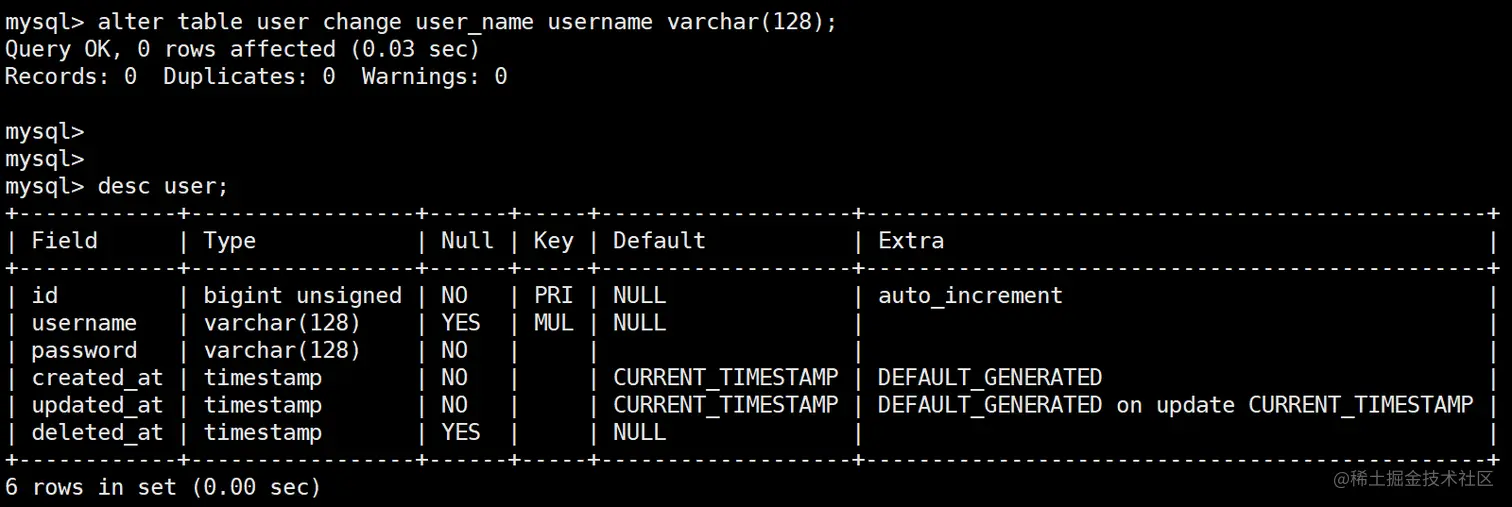Click the 'Null' column header
The width and height of the screenshot is (1512, 507).
coord(467,241)
